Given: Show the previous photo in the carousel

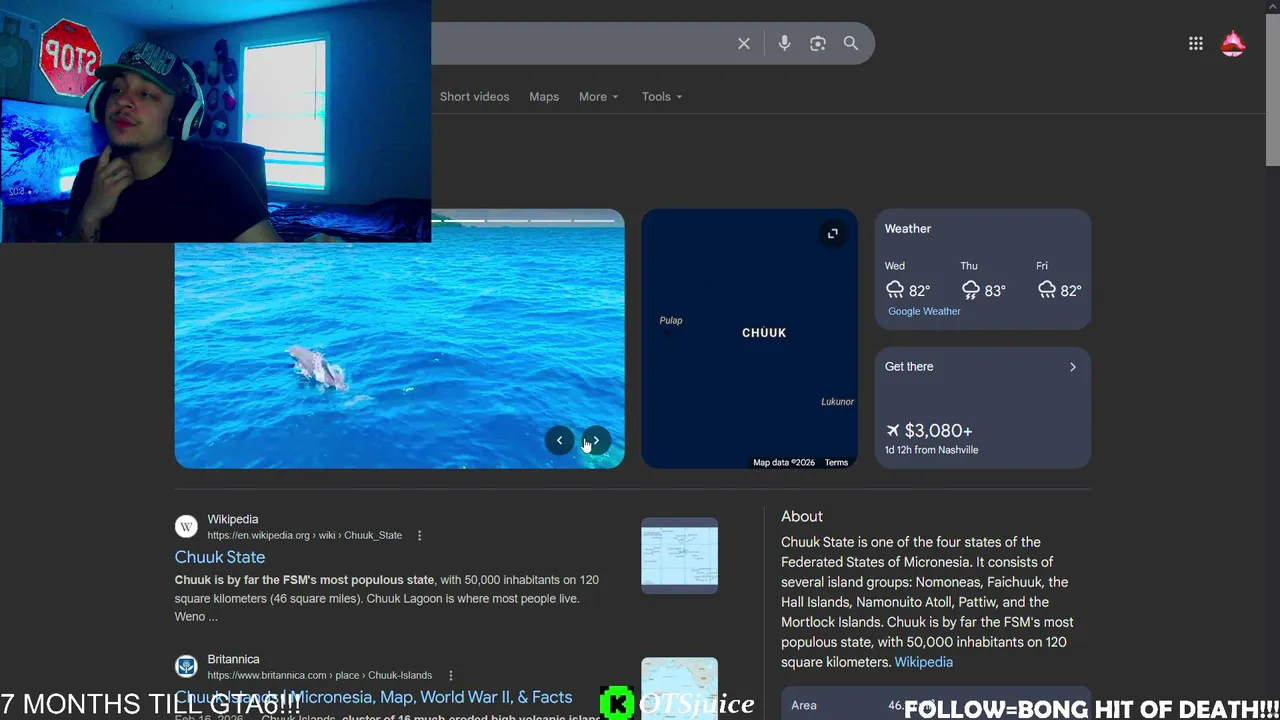Looking at the screenshot, I should (559, 441).
